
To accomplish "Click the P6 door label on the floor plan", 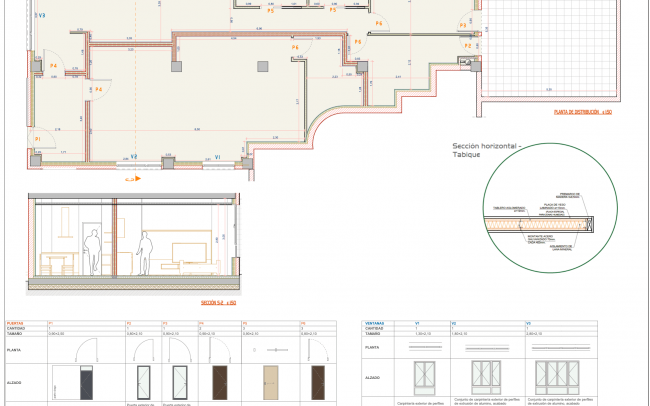I will click(x=295, y=47).
